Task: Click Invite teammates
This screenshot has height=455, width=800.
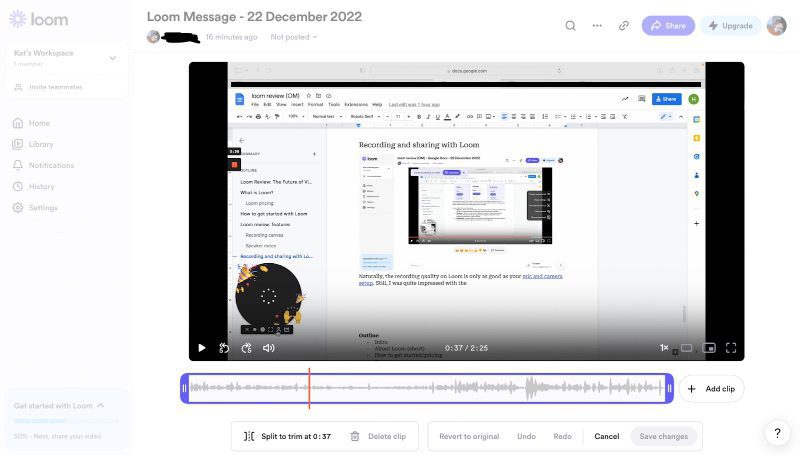Action: (55, 87)
